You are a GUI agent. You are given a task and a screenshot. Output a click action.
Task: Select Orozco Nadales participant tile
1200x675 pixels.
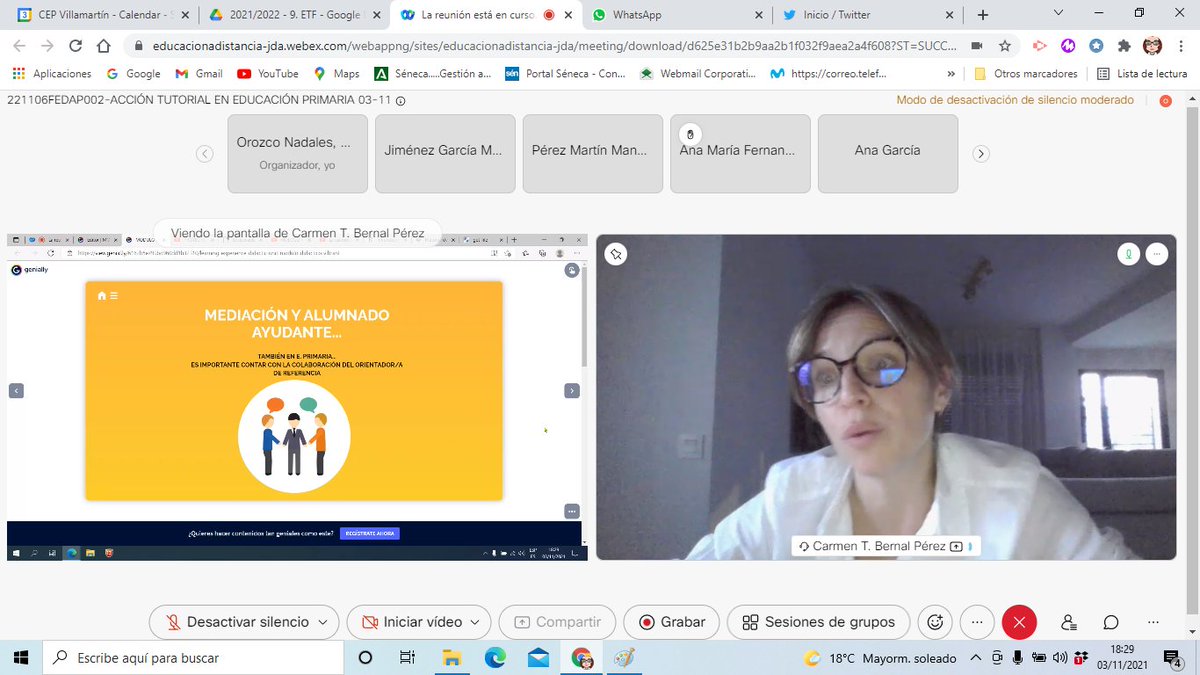coord(297,153)
